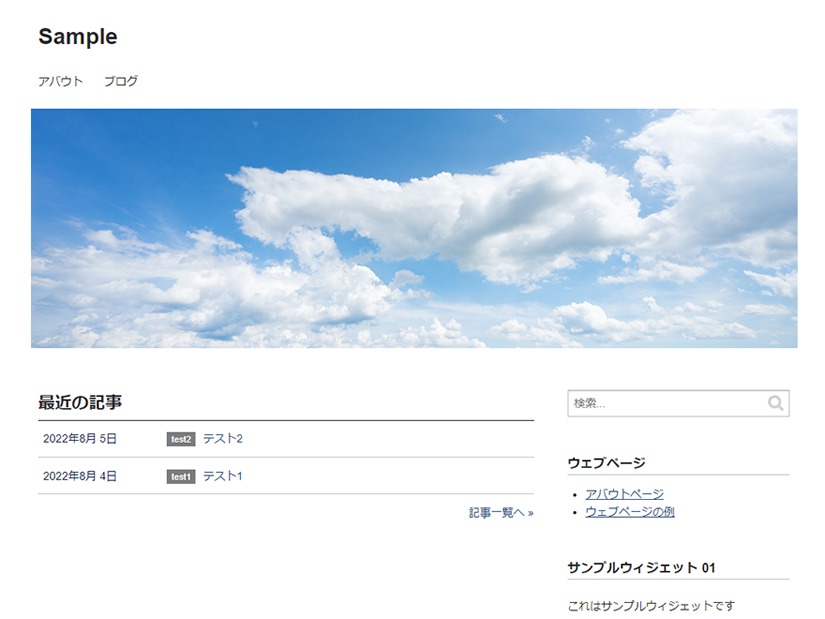This screenshot has width=825, height=619.
Task: Open the テスト2 article link
Action: 223,438
